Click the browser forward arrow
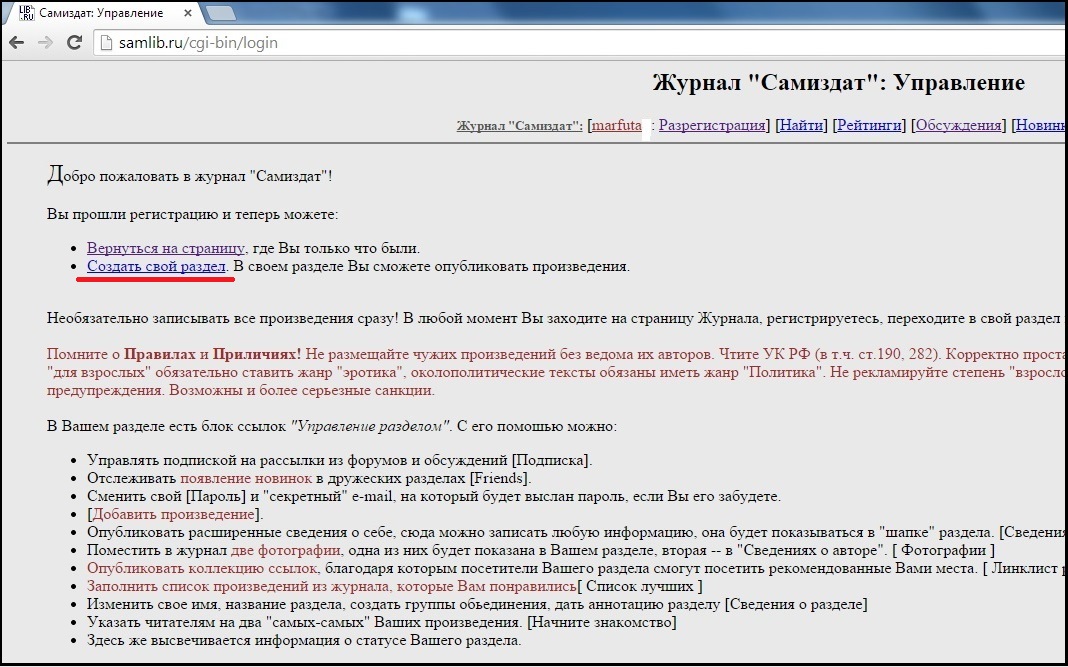This screenshot has height=667, width=1068. (45, 43)
